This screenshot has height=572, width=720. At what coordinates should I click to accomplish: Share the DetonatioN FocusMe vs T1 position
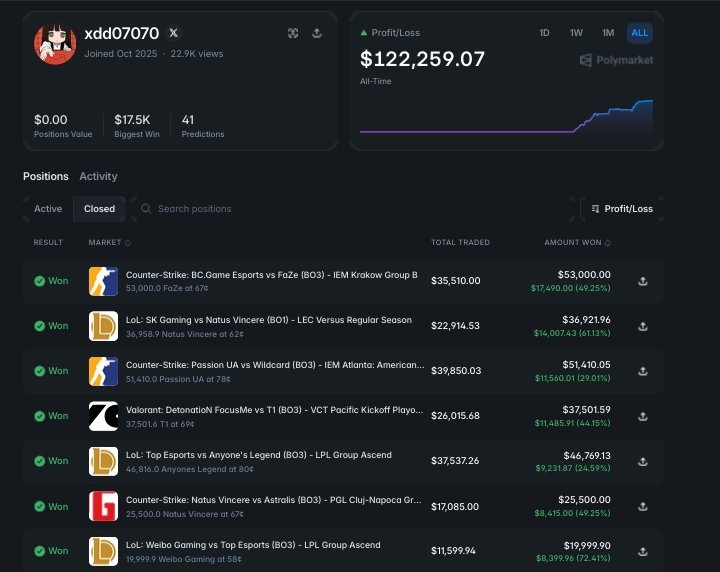click(643, 416)
